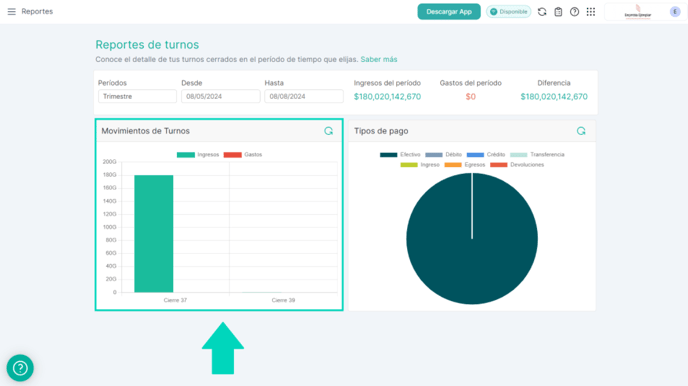This screenshot has height=386, width=688.
Task: Open the Períodos Trimestre dropdown
Action: [x=137, y=96]
